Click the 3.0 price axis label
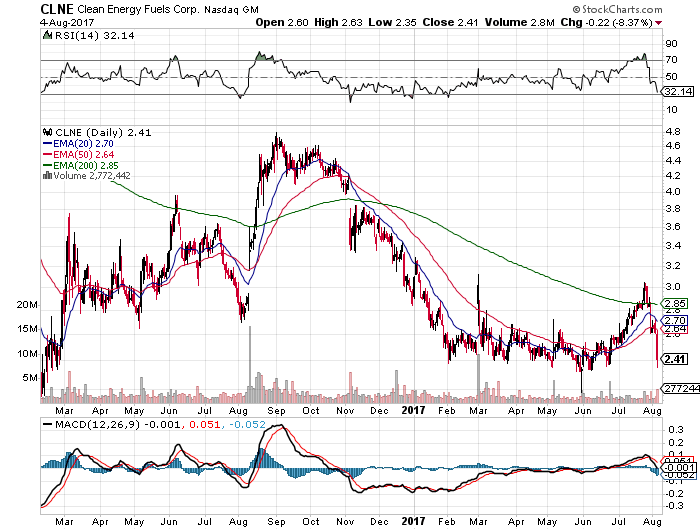 coord(674,287)
